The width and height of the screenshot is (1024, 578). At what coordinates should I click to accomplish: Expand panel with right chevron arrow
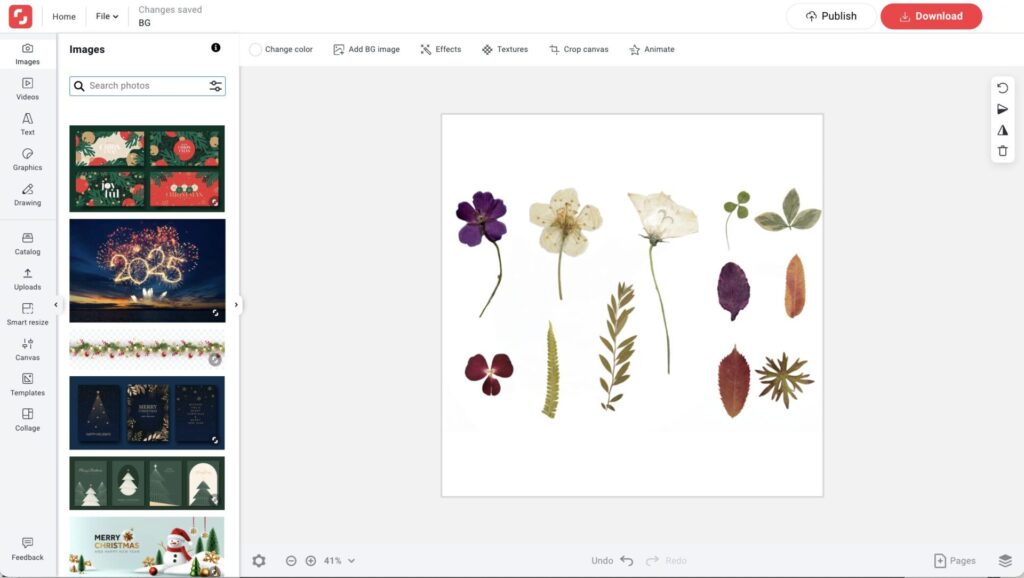237,305
